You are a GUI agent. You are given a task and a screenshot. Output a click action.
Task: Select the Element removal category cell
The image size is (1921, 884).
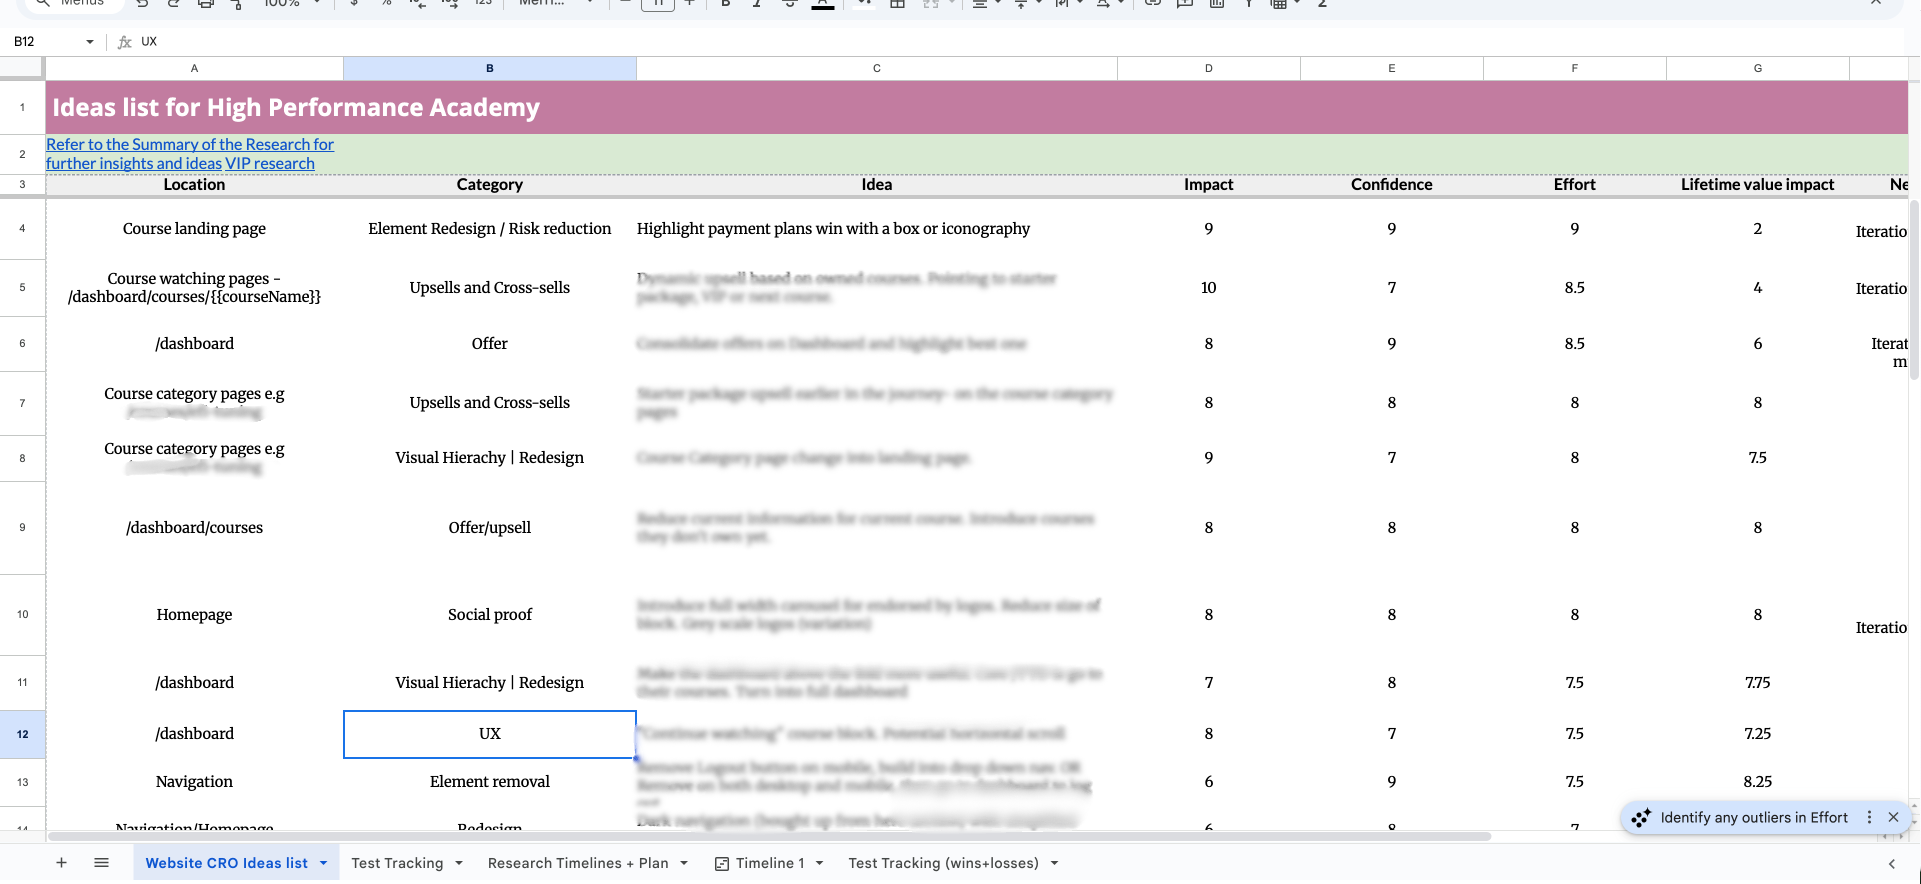(x=490, y=782)
